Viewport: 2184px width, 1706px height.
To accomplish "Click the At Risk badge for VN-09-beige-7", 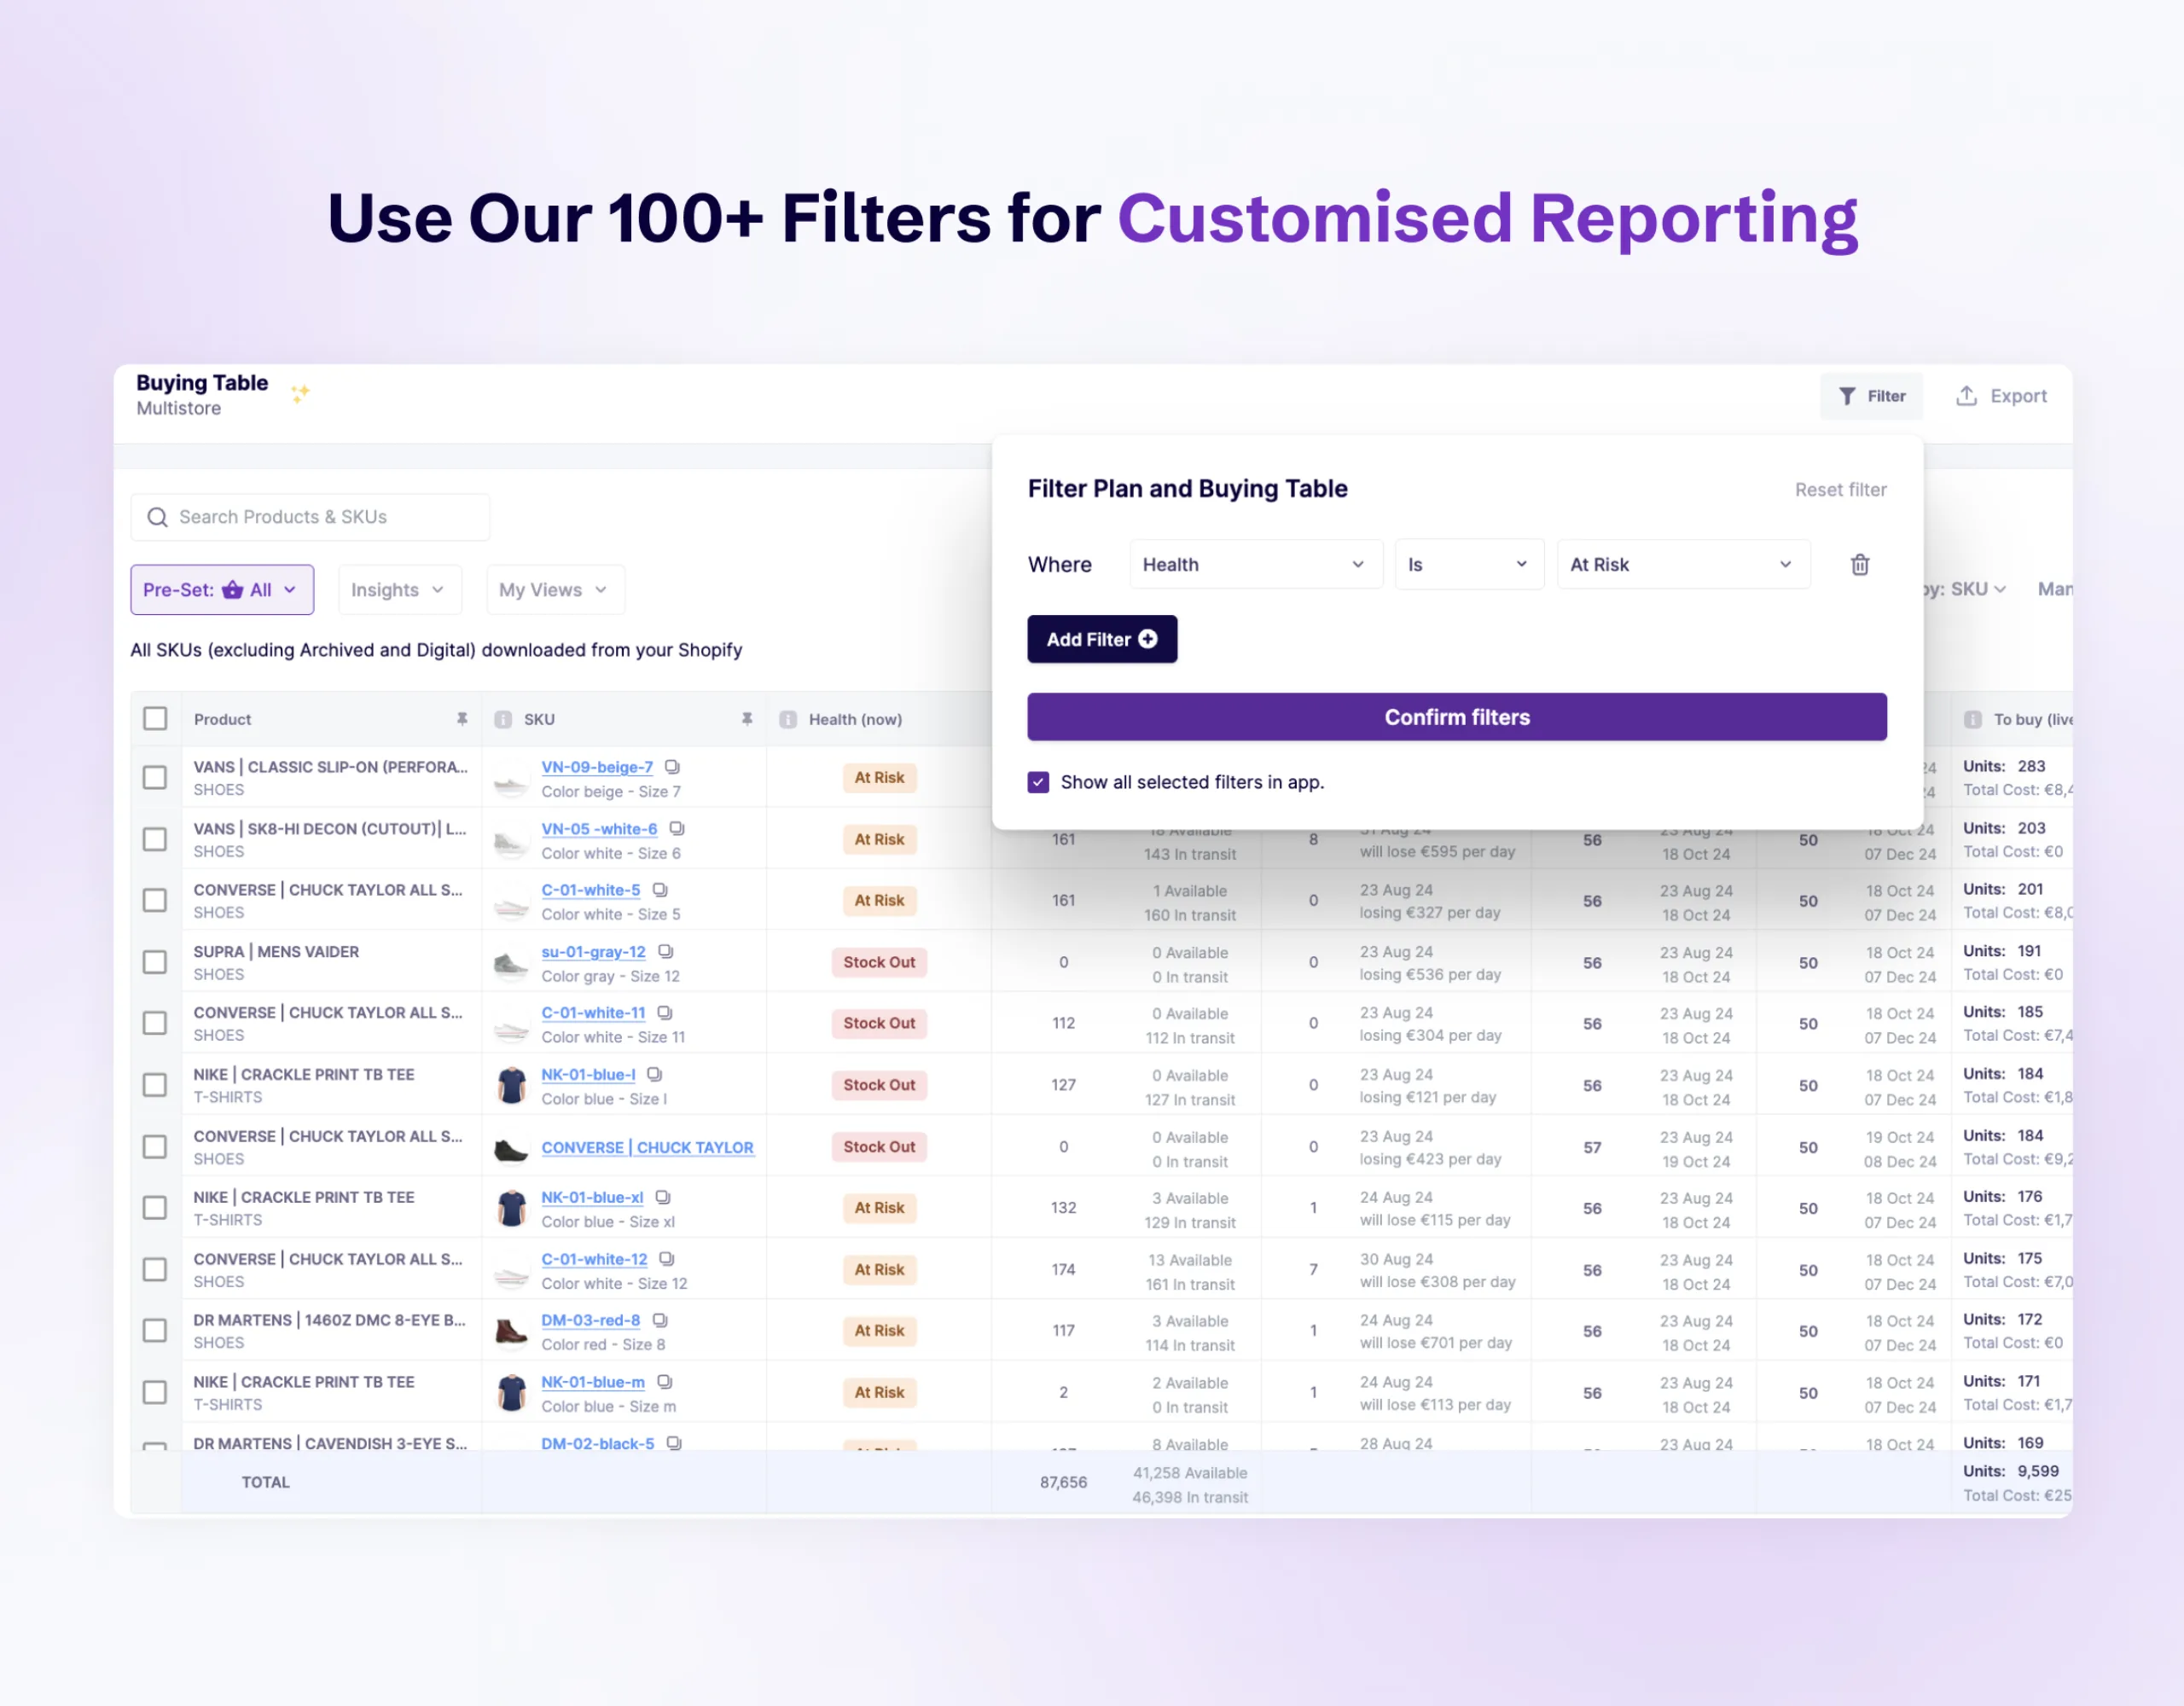I will click(879, 778).
